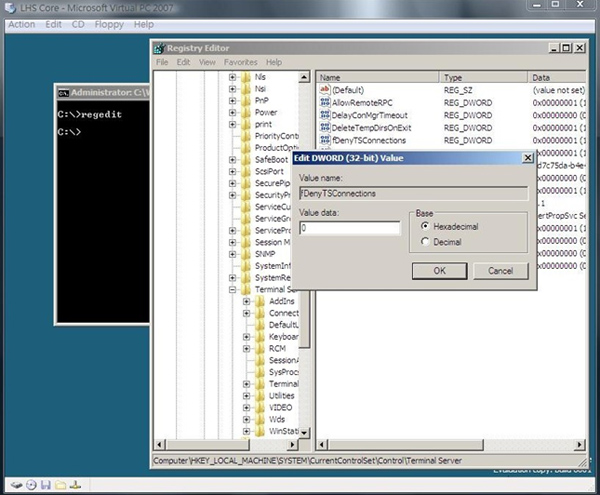Click the Registry Editor title bar icon
Viewport: 600px width, 495px height.
[160, 48]
